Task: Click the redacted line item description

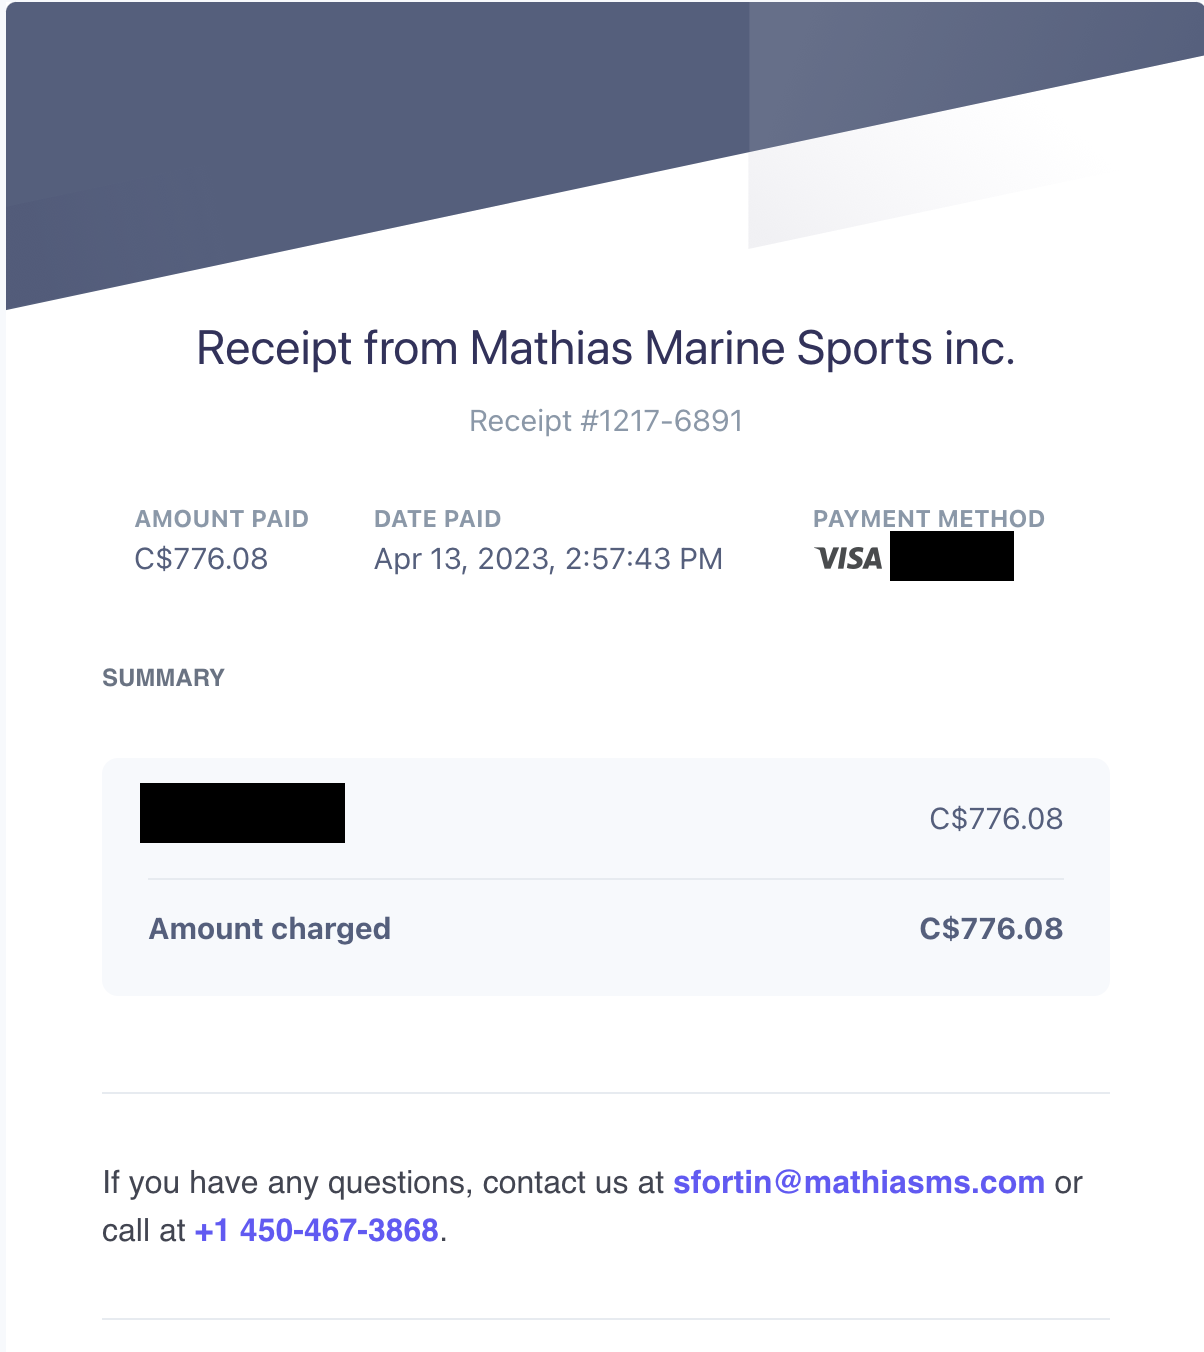Action: pos(242,813)
